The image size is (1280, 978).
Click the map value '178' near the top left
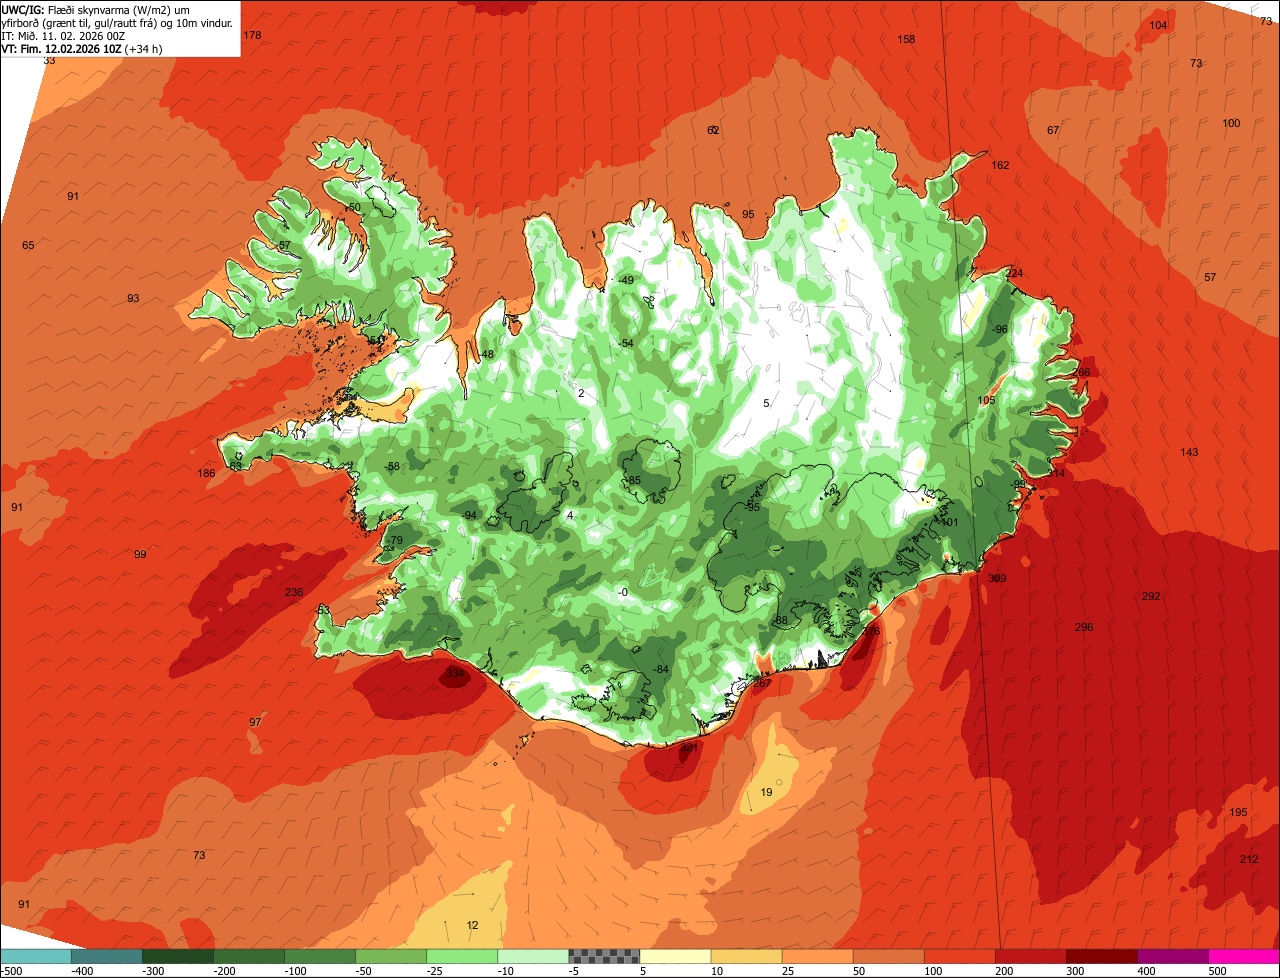coord(252,35)
